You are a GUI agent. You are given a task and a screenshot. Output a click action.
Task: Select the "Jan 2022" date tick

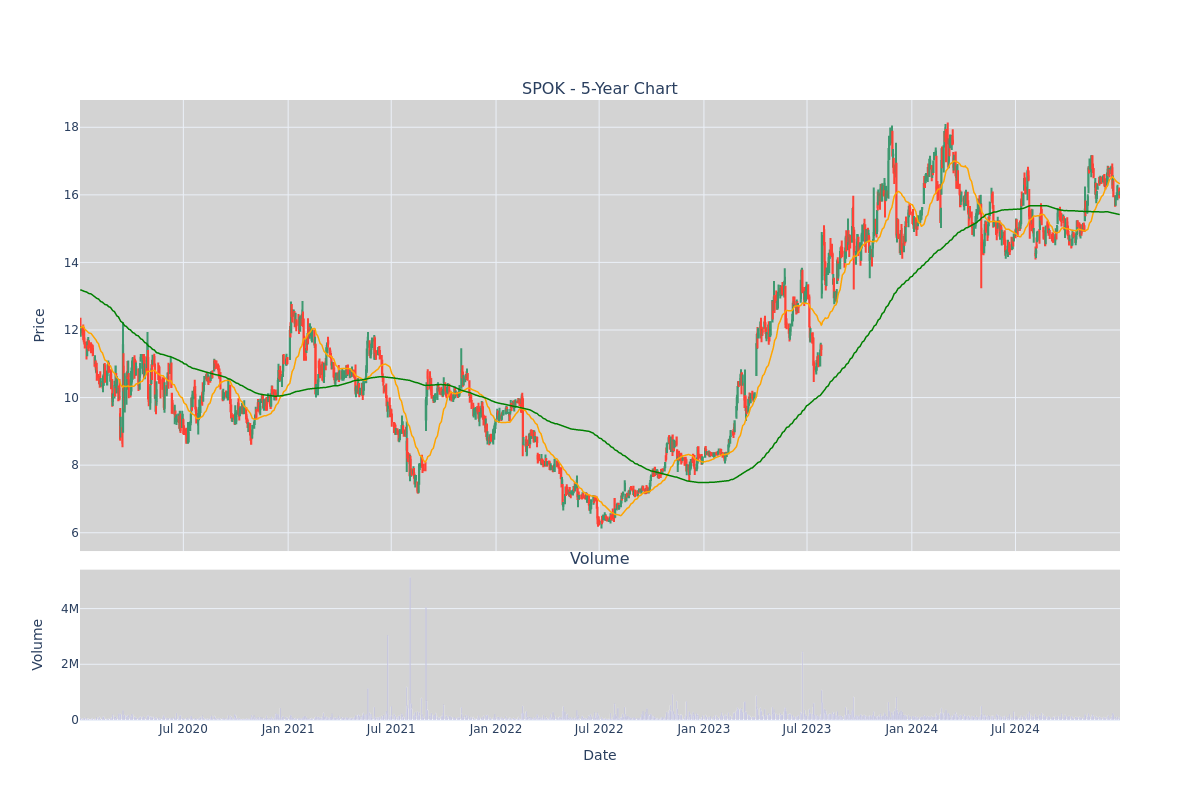(x=496, y=729)
